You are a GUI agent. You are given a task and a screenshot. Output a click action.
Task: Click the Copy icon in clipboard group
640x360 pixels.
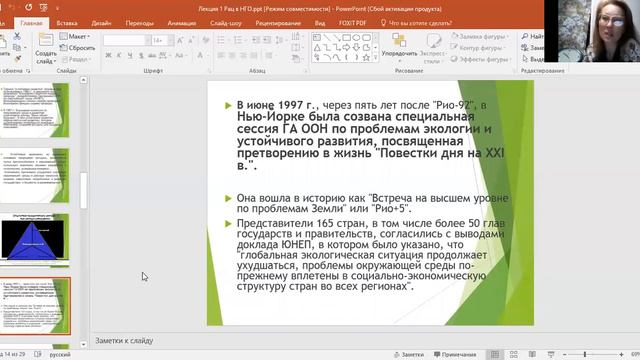click(17, 48)
